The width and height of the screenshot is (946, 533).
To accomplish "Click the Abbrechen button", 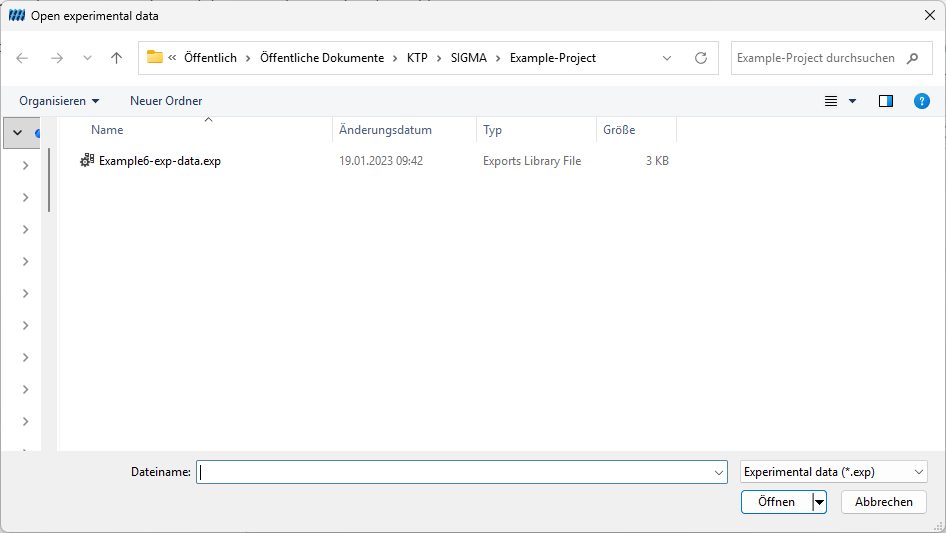I will [x=883, y=502].
